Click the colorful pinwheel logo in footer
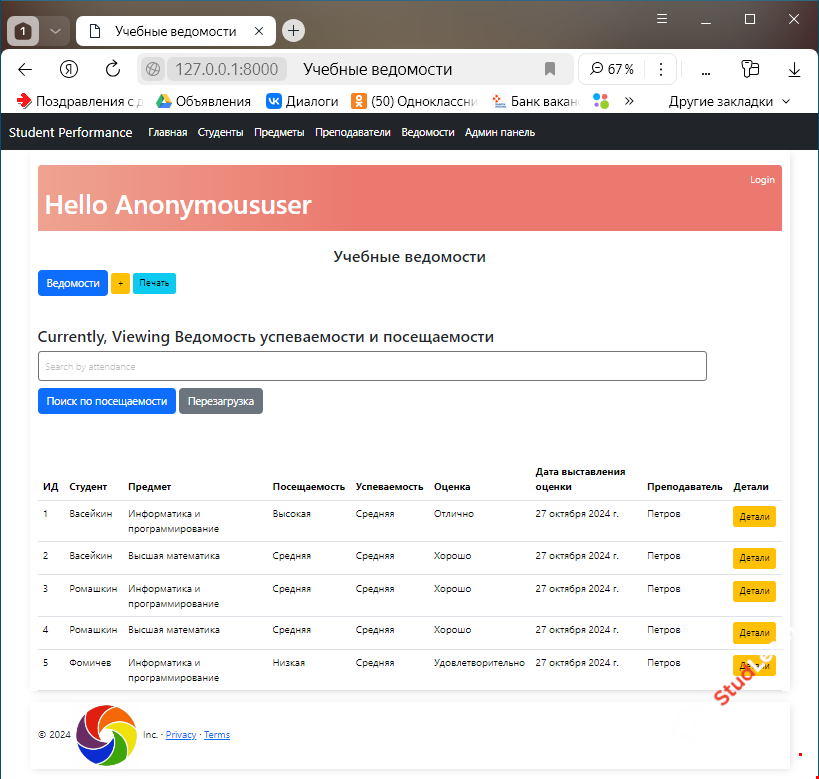Viewport: 819px width, 779px height. click(105, 735)
